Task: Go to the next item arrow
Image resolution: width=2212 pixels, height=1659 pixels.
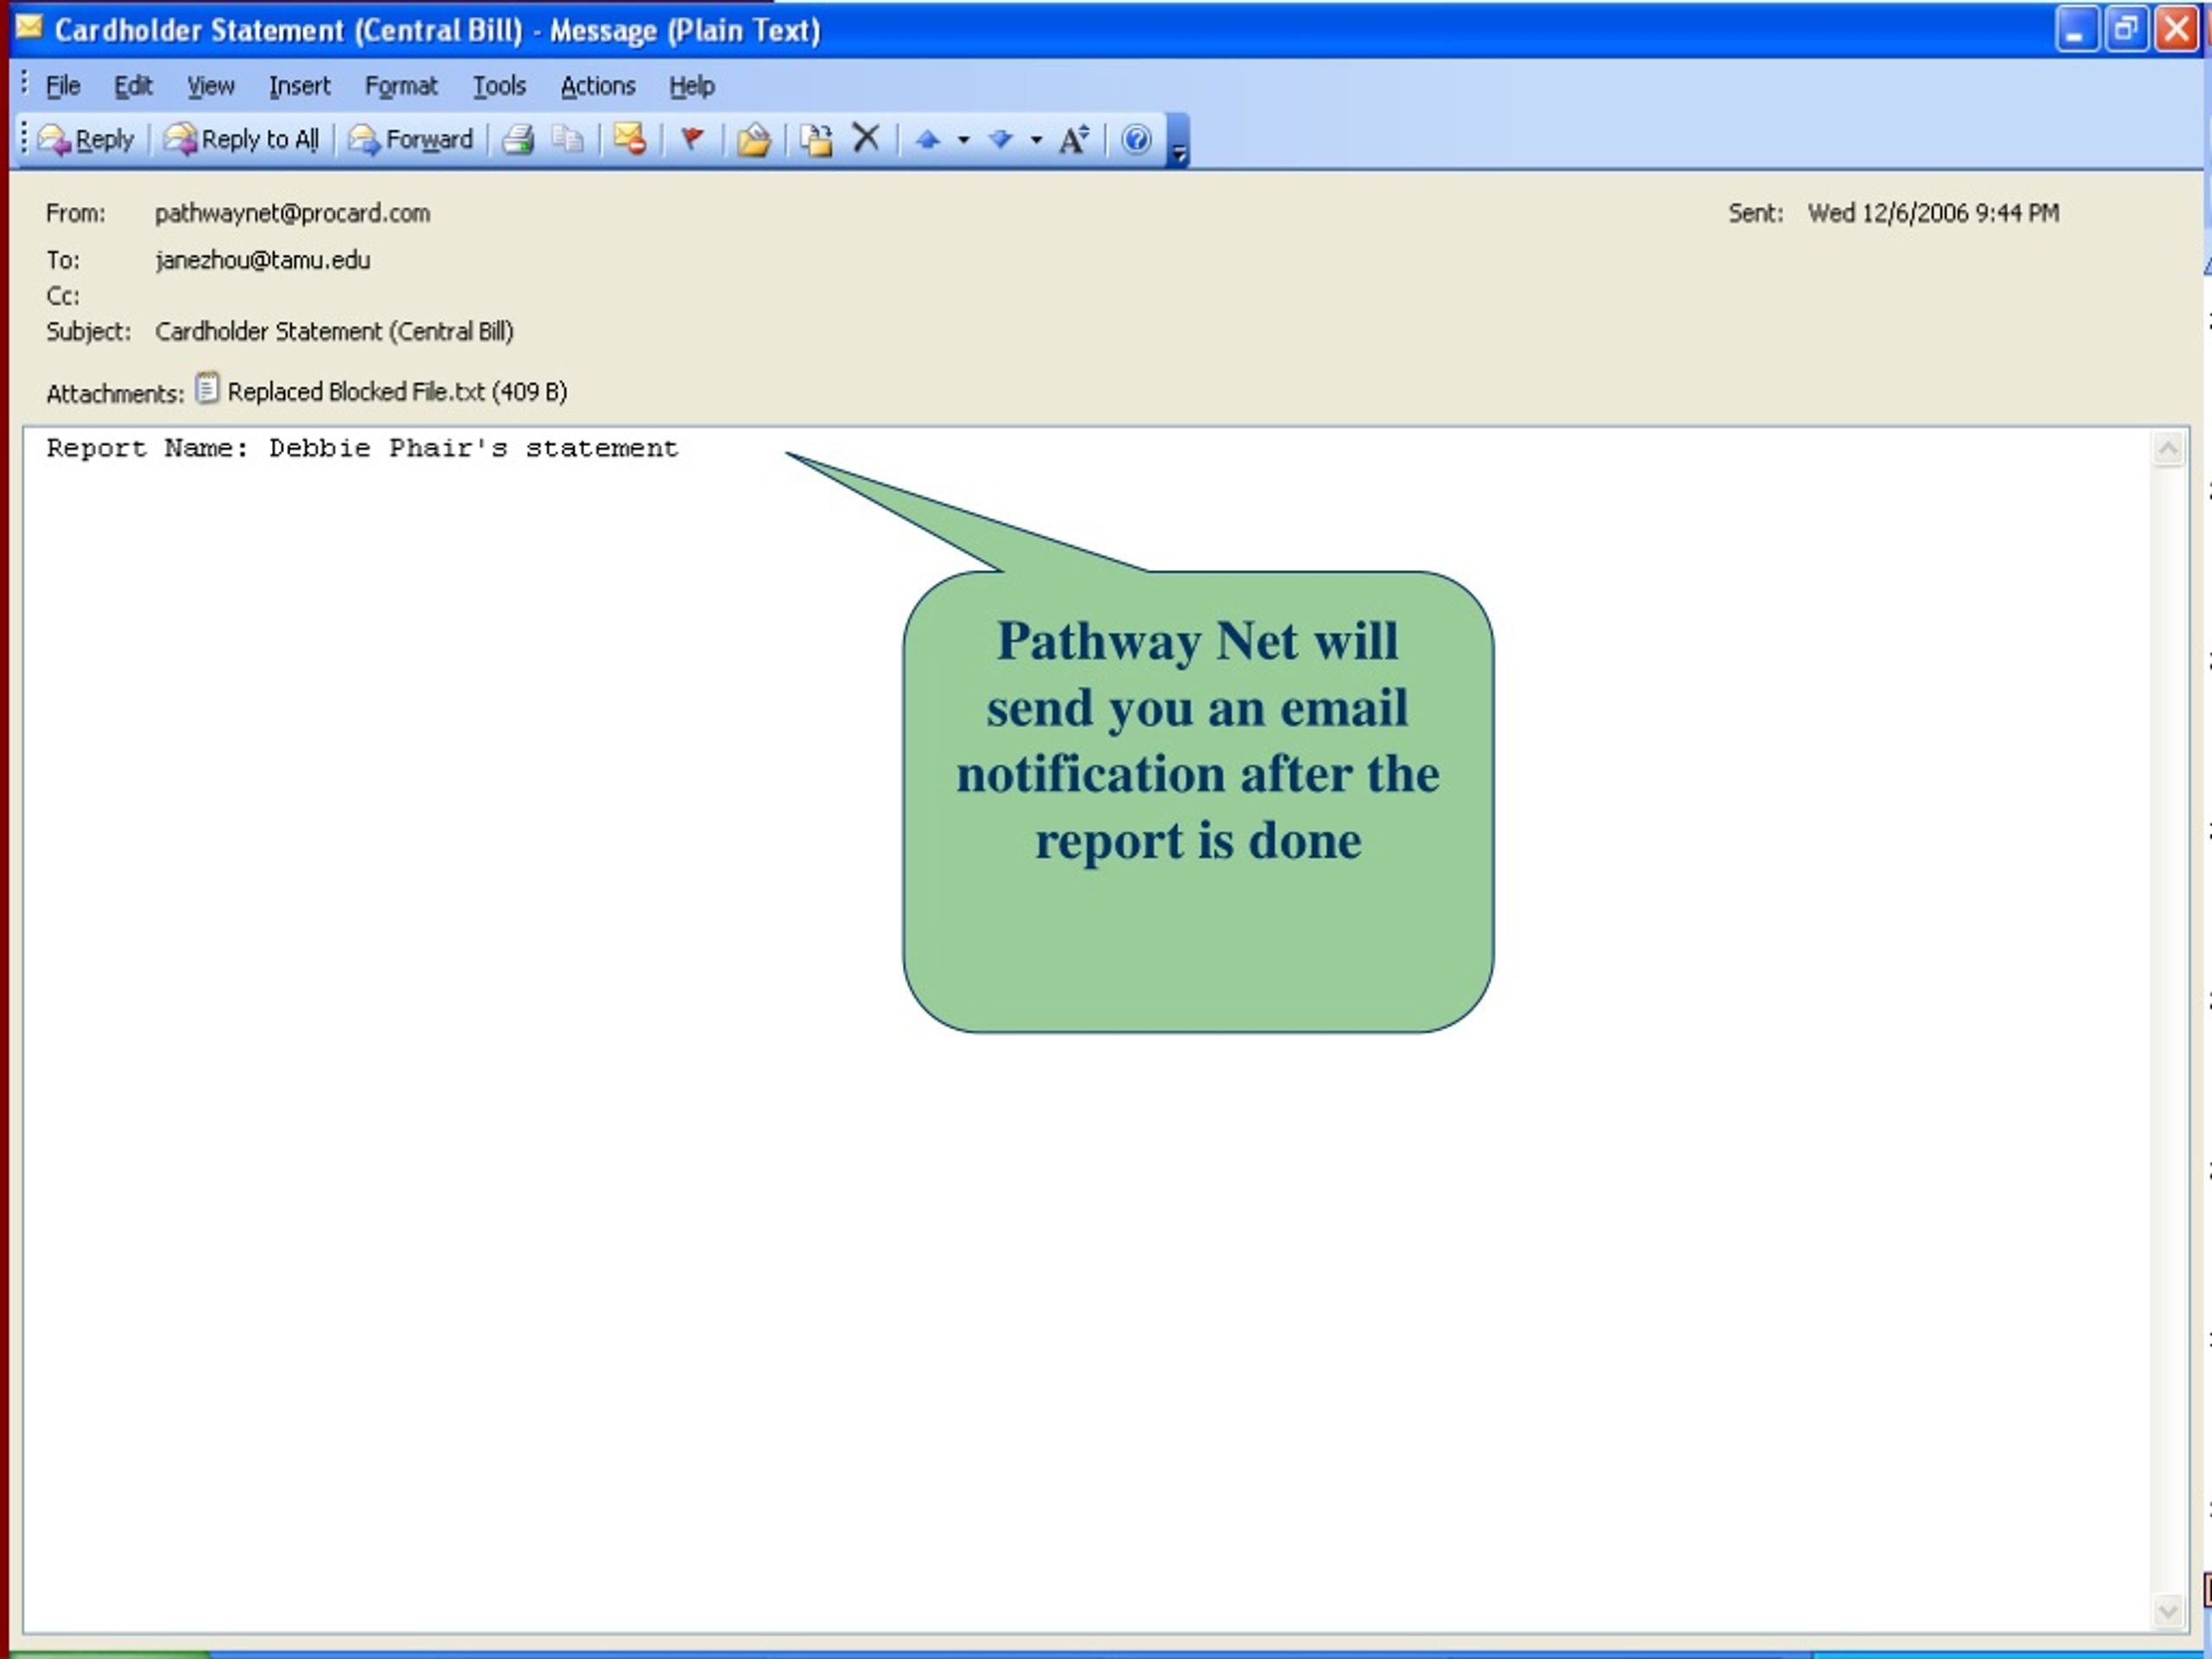Action: 1000,140
